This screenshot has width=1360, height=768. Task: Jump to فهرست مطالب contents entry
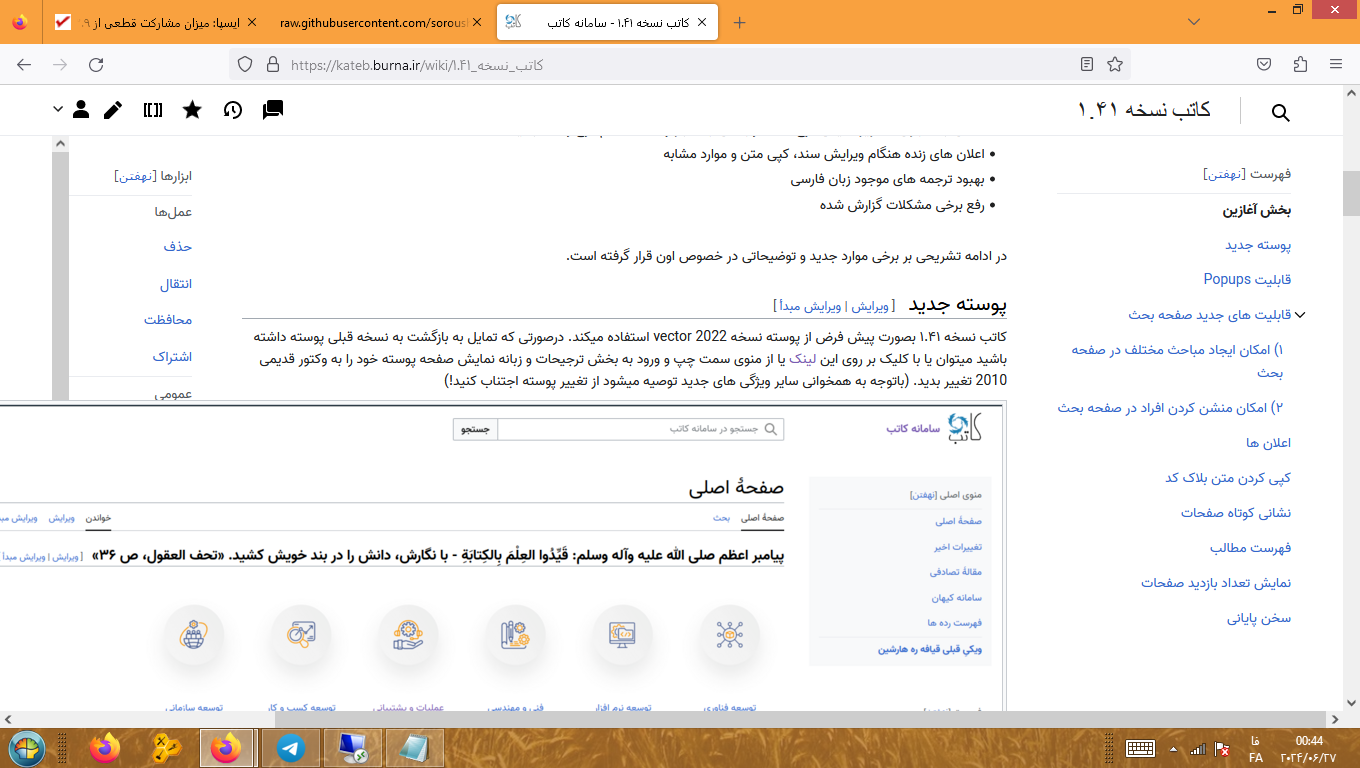(1251, 548)
